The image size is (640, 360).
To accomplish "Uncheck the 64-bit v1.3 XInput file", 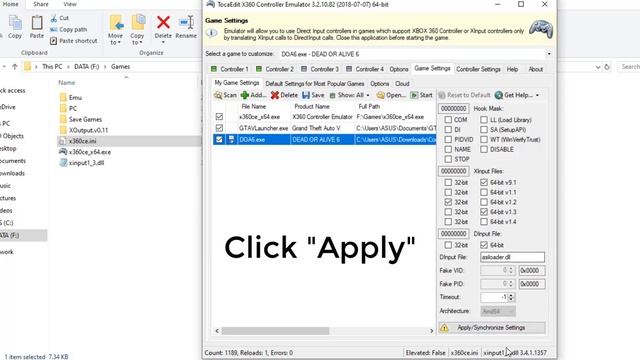I will pyautogui.click(x=484, y=211).
